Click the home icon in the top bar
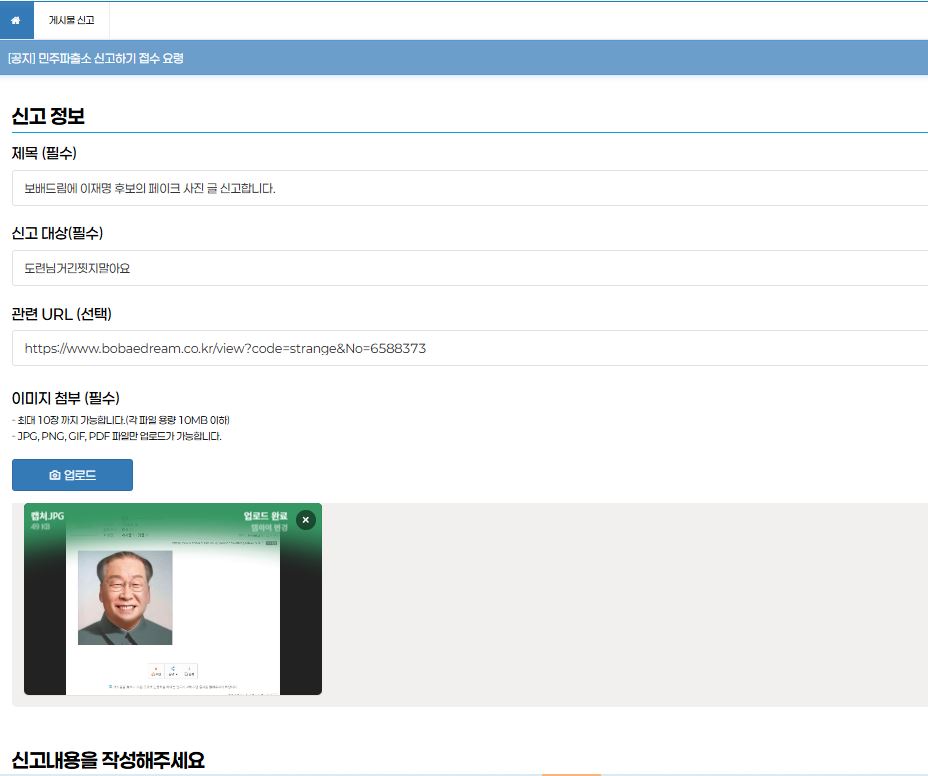Screen dimensions: 928x776 [16, 20]
